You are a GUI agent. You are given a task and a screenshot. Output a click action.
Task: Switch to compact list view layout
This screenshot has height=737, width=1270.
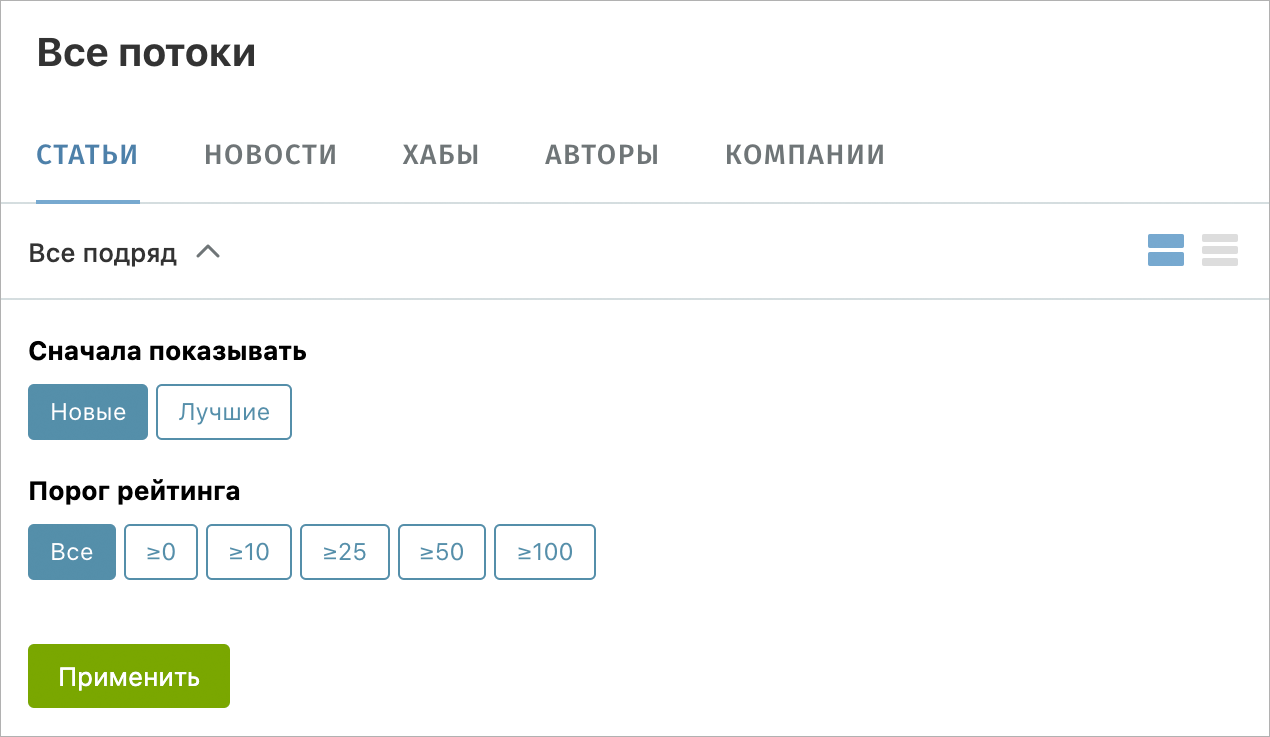pyautogui.click(x=1220, y=250)
